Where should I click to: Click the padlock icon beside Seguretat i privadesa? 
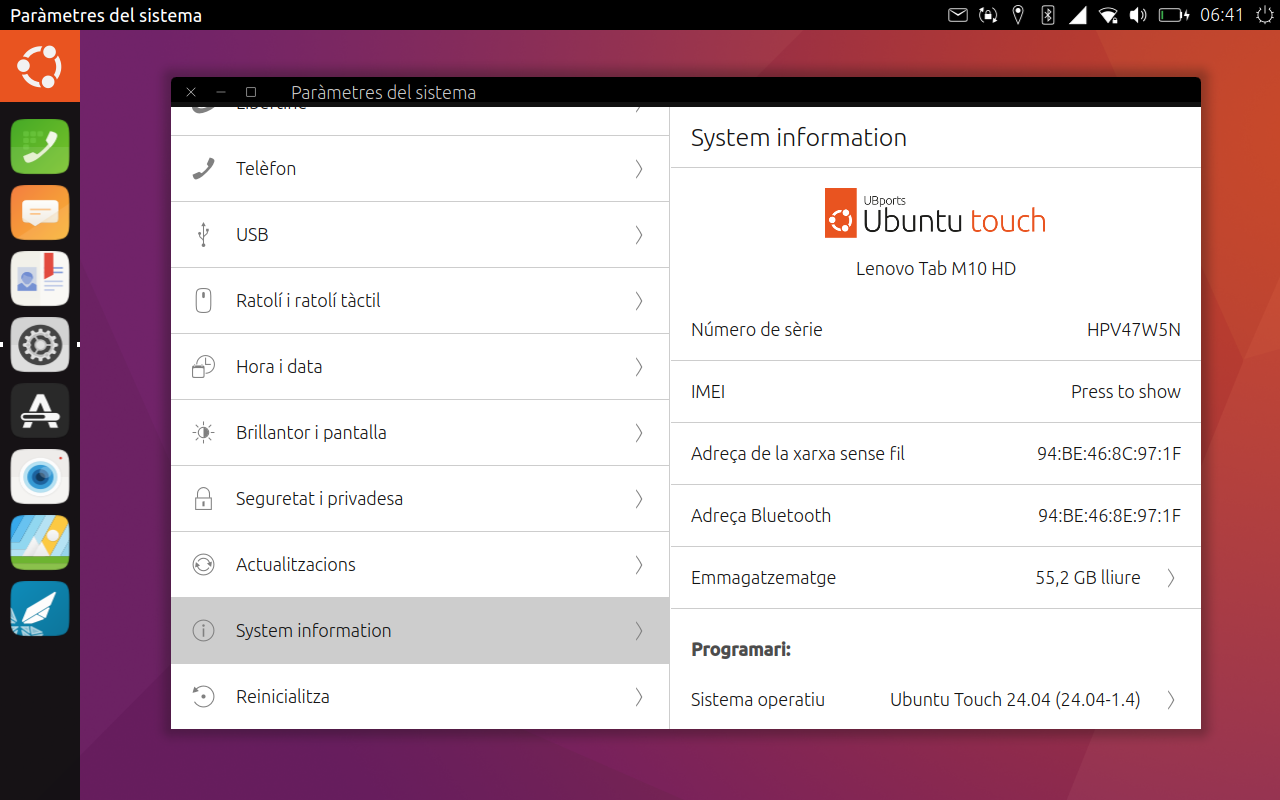[203, 498]
